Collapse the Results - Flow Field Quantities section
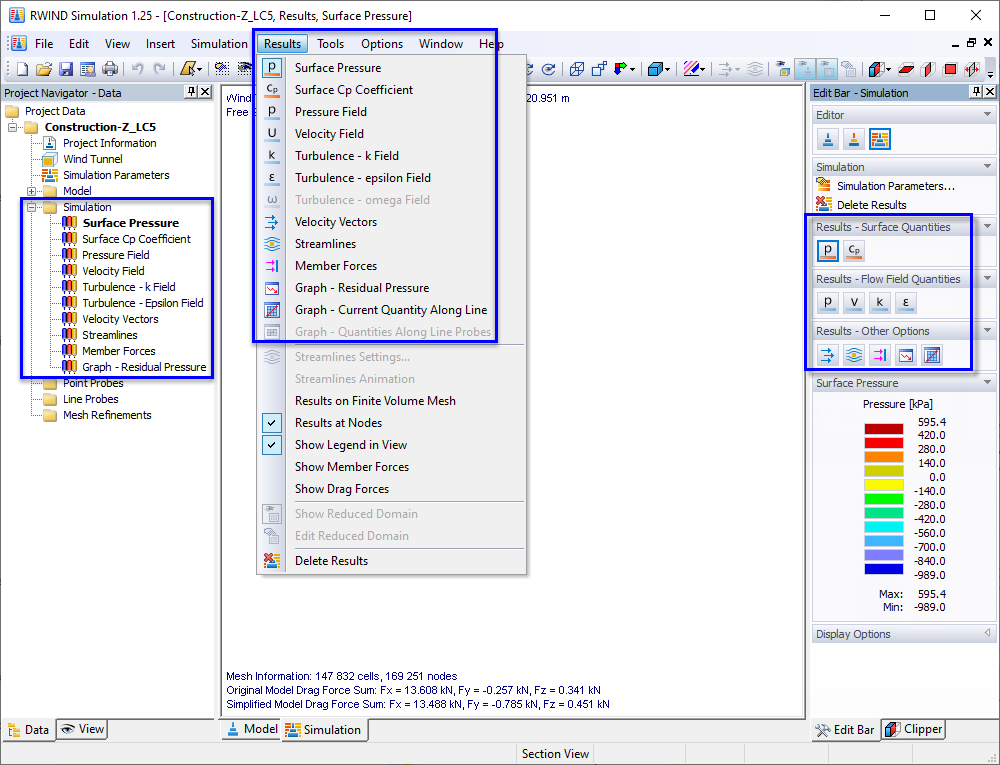Image resolution: width=1000 pixels, height=765 pixels. [x=987, y=279]
